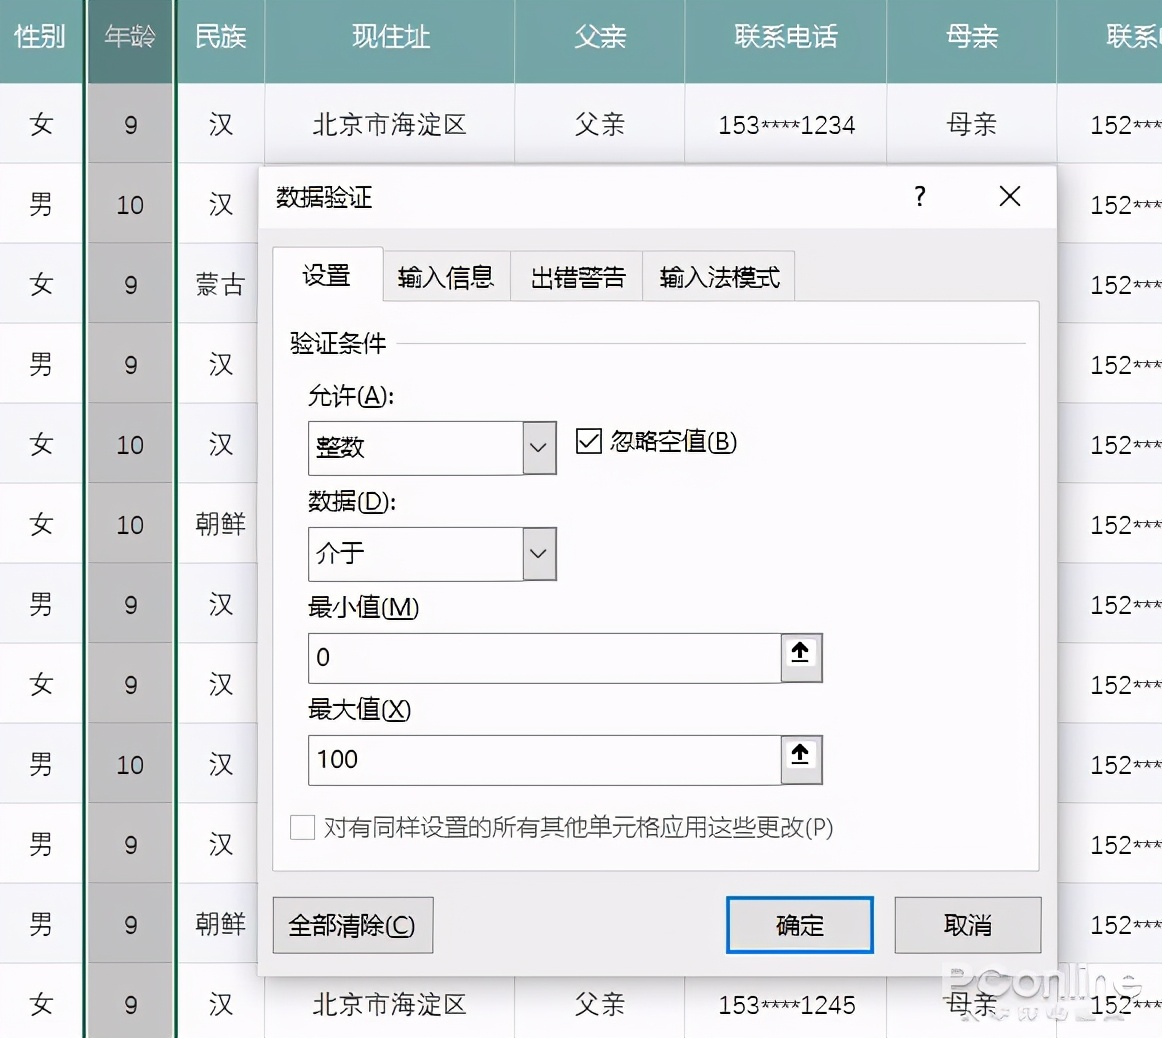Switch to the 出错警告 tab

click(x=576, y=277)
